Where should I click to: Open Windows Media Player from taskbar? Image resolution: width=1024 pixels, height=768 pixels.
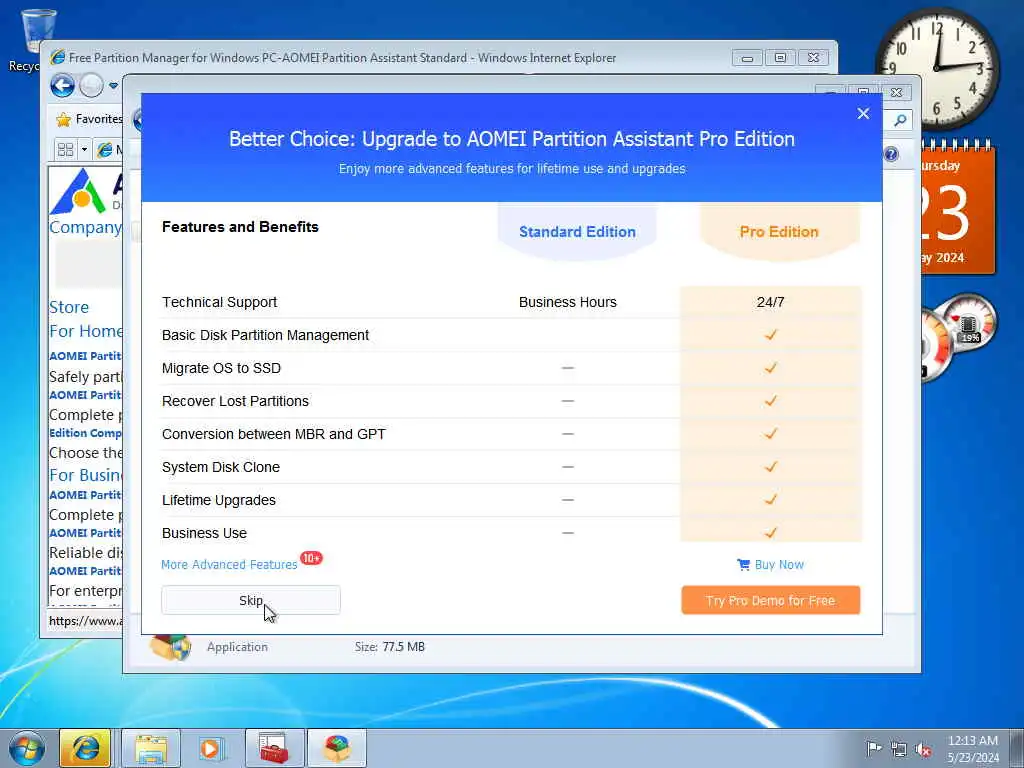[210, 748]
